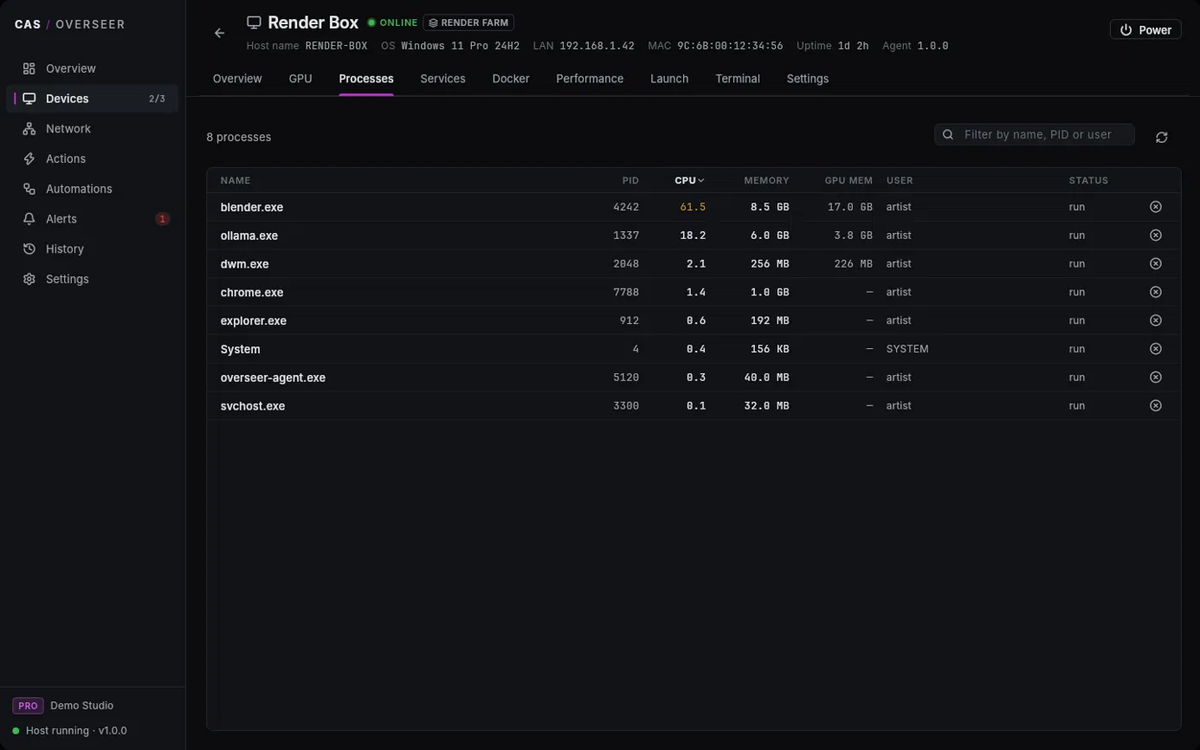Open Actions in the sidebar
Viewport: 1200px width, 750px height.
tap(92, 159)
